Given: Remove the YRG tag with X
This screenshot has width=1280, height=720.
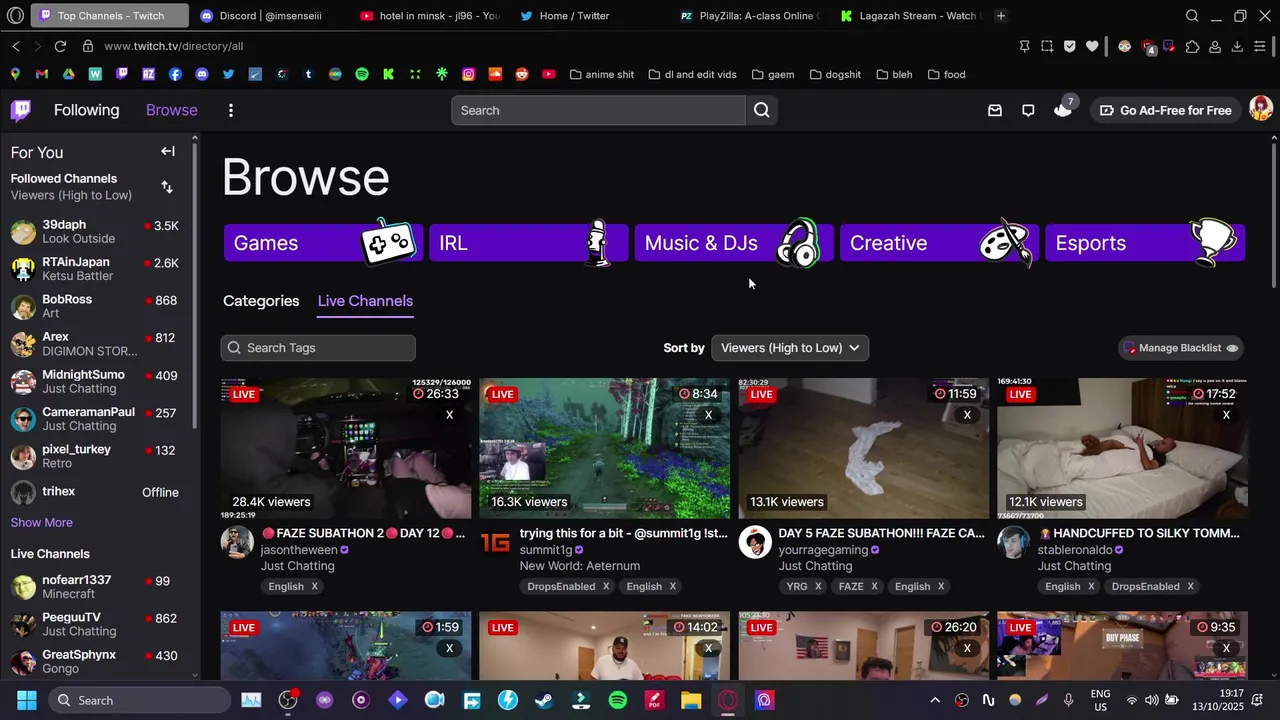Looking at the screenshot, I should click(817, 587).
